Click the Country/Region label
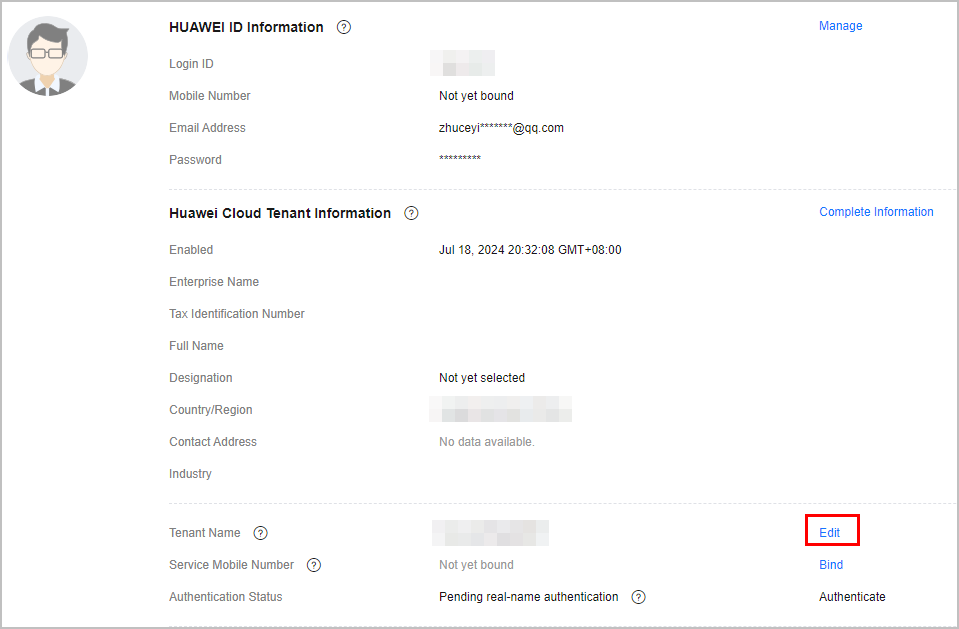Screen dimensions: 959x629 (210, 410)
